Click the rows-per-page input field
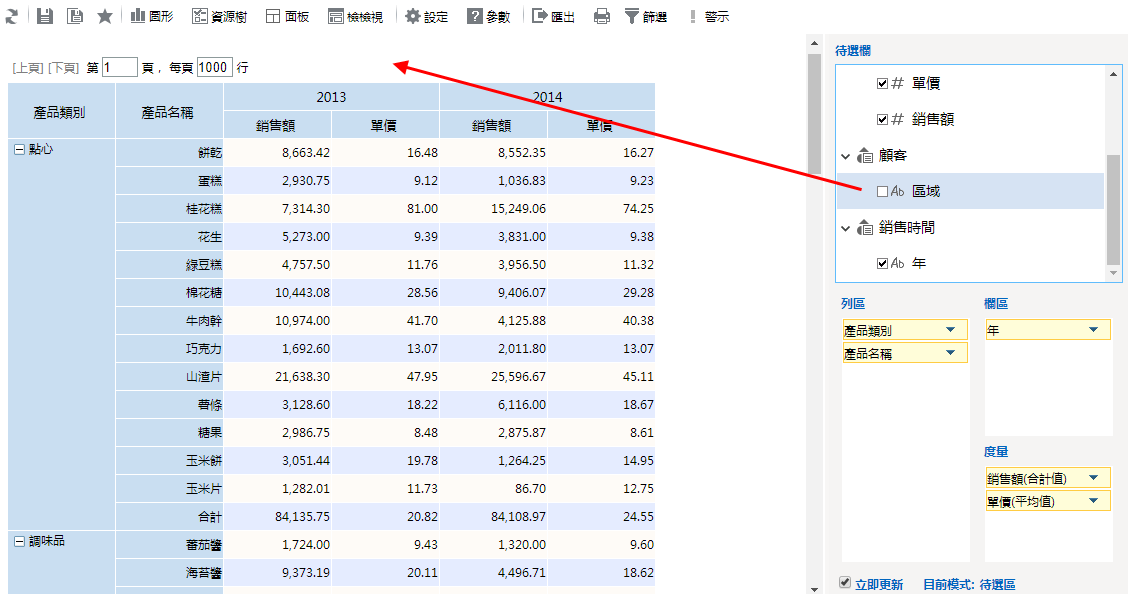Viewport: 1128px width, 594px height. pyautogui.click(x=214, y=67)
